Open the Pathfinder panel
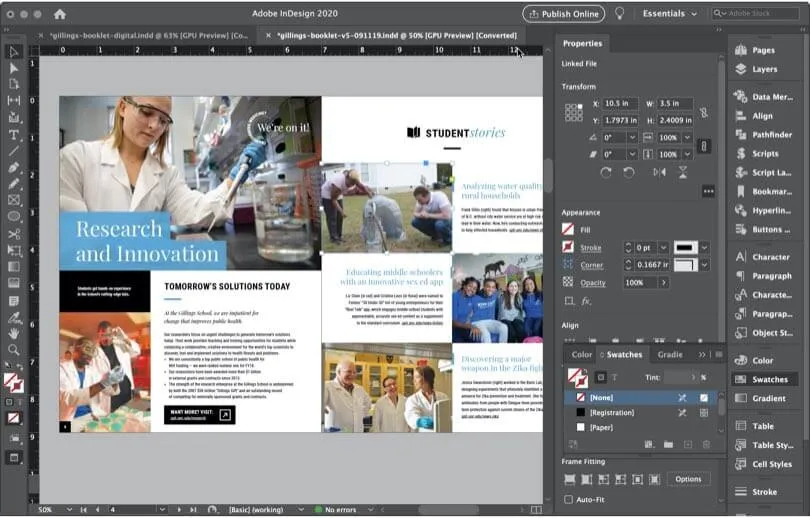810x518 pixels. coord(771,134)
